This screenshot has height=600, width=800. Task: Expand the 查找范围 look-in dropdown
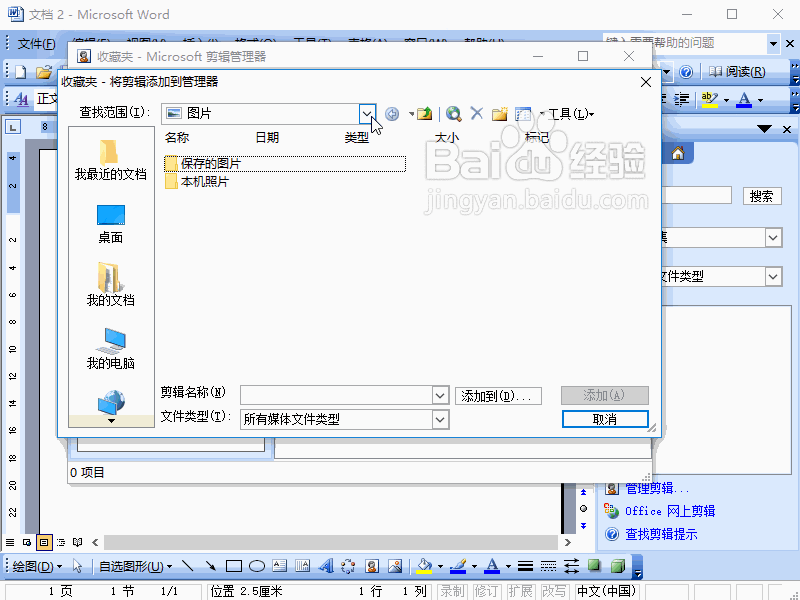tap(367, 114)
